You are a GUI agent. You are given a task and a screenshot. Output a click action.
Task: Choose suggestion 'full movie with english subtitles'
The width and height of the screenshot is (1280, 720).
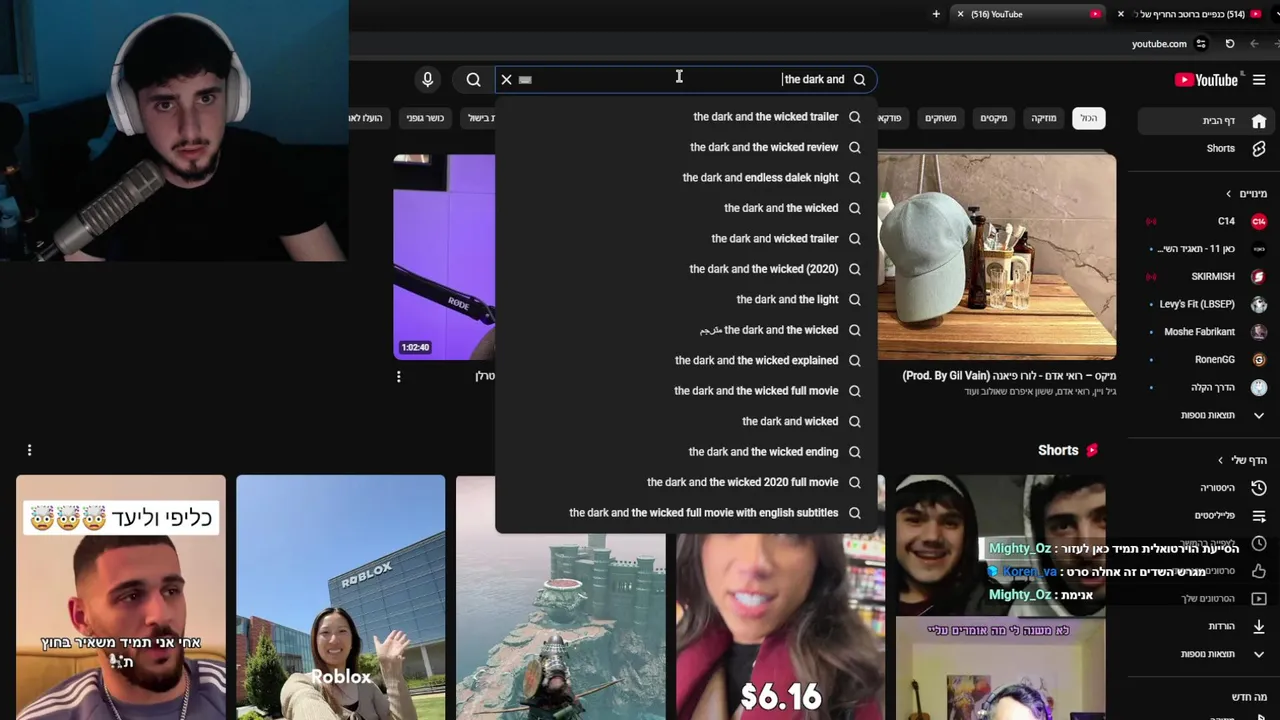[686, 513]
